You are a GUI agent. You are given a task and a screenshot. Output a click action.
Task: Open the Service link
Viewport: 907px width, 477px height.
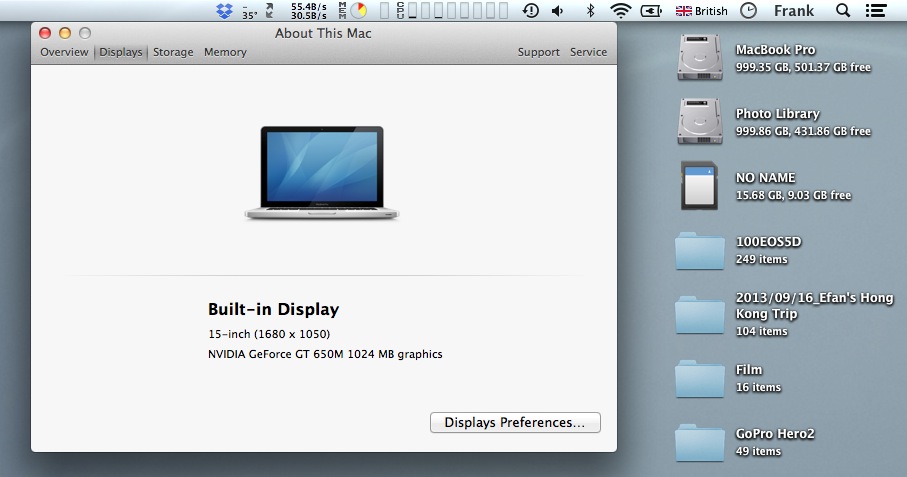tap(588, 52)
